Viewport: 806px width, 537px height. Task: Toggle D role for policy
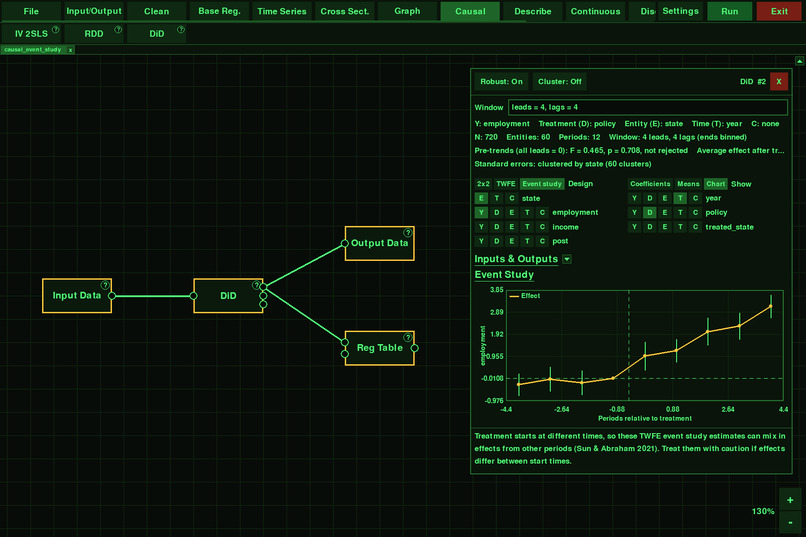(x=650, y=212)
